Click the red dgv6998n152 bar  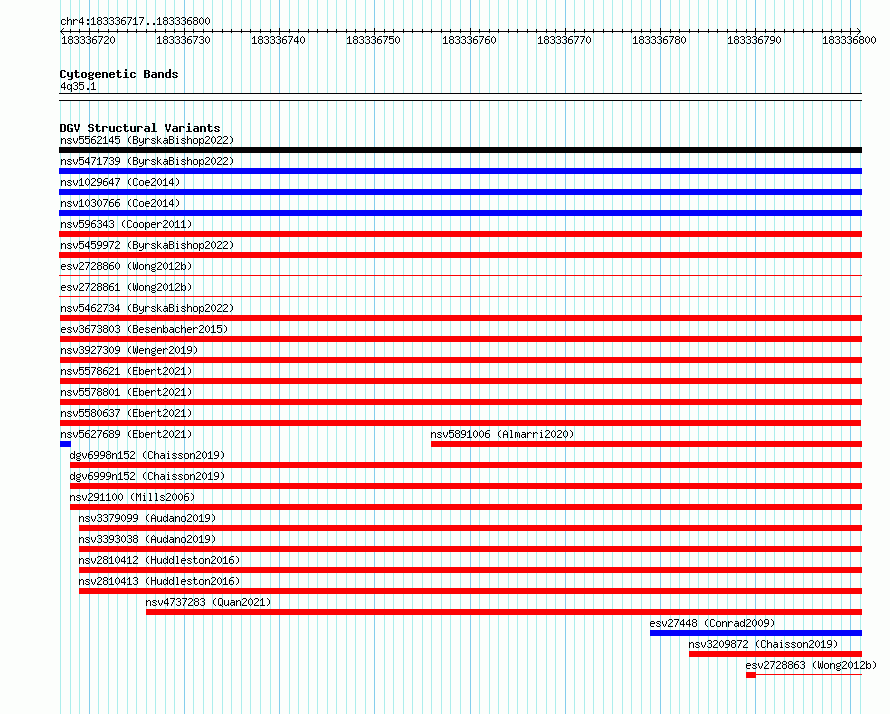click(466, 465)
